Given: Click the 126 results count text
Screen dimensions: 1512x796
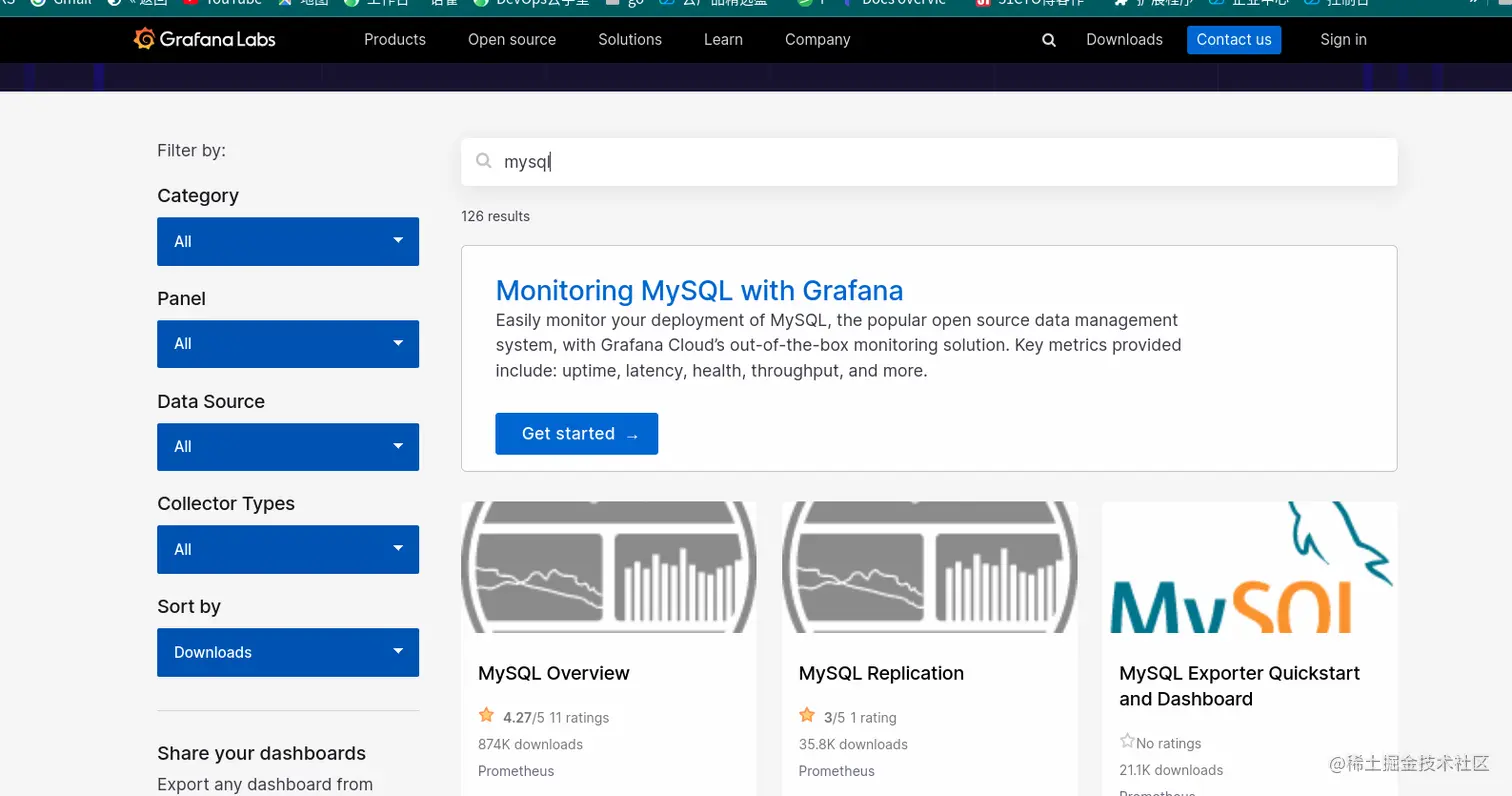Looking at the screenshot, I should coord(496,216).
